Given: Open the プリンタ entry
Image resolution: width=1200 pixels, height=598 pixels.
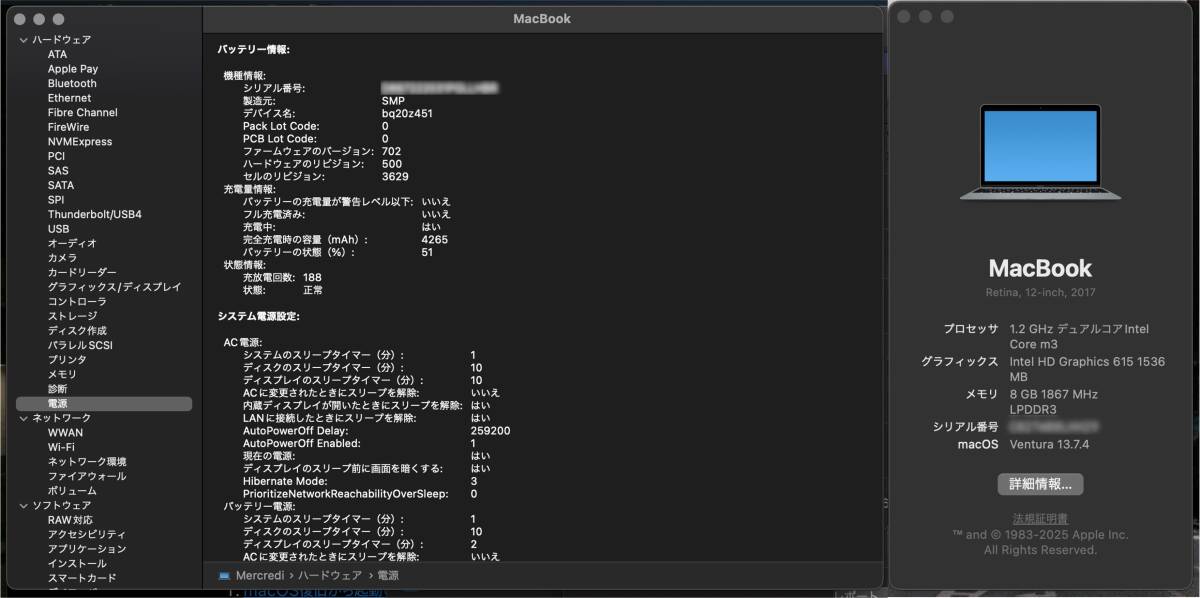Looking at the screenshot, I should click(67, 359).
